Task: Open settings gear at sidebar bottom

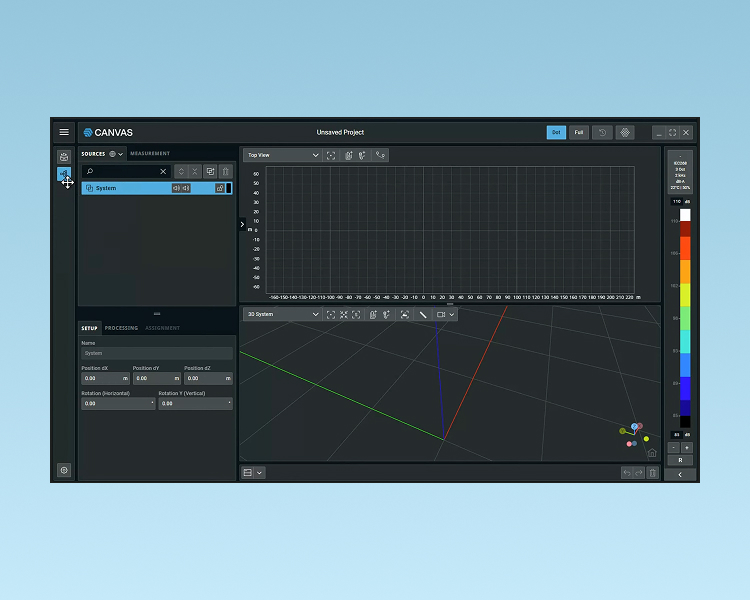Action: point(64,470)
